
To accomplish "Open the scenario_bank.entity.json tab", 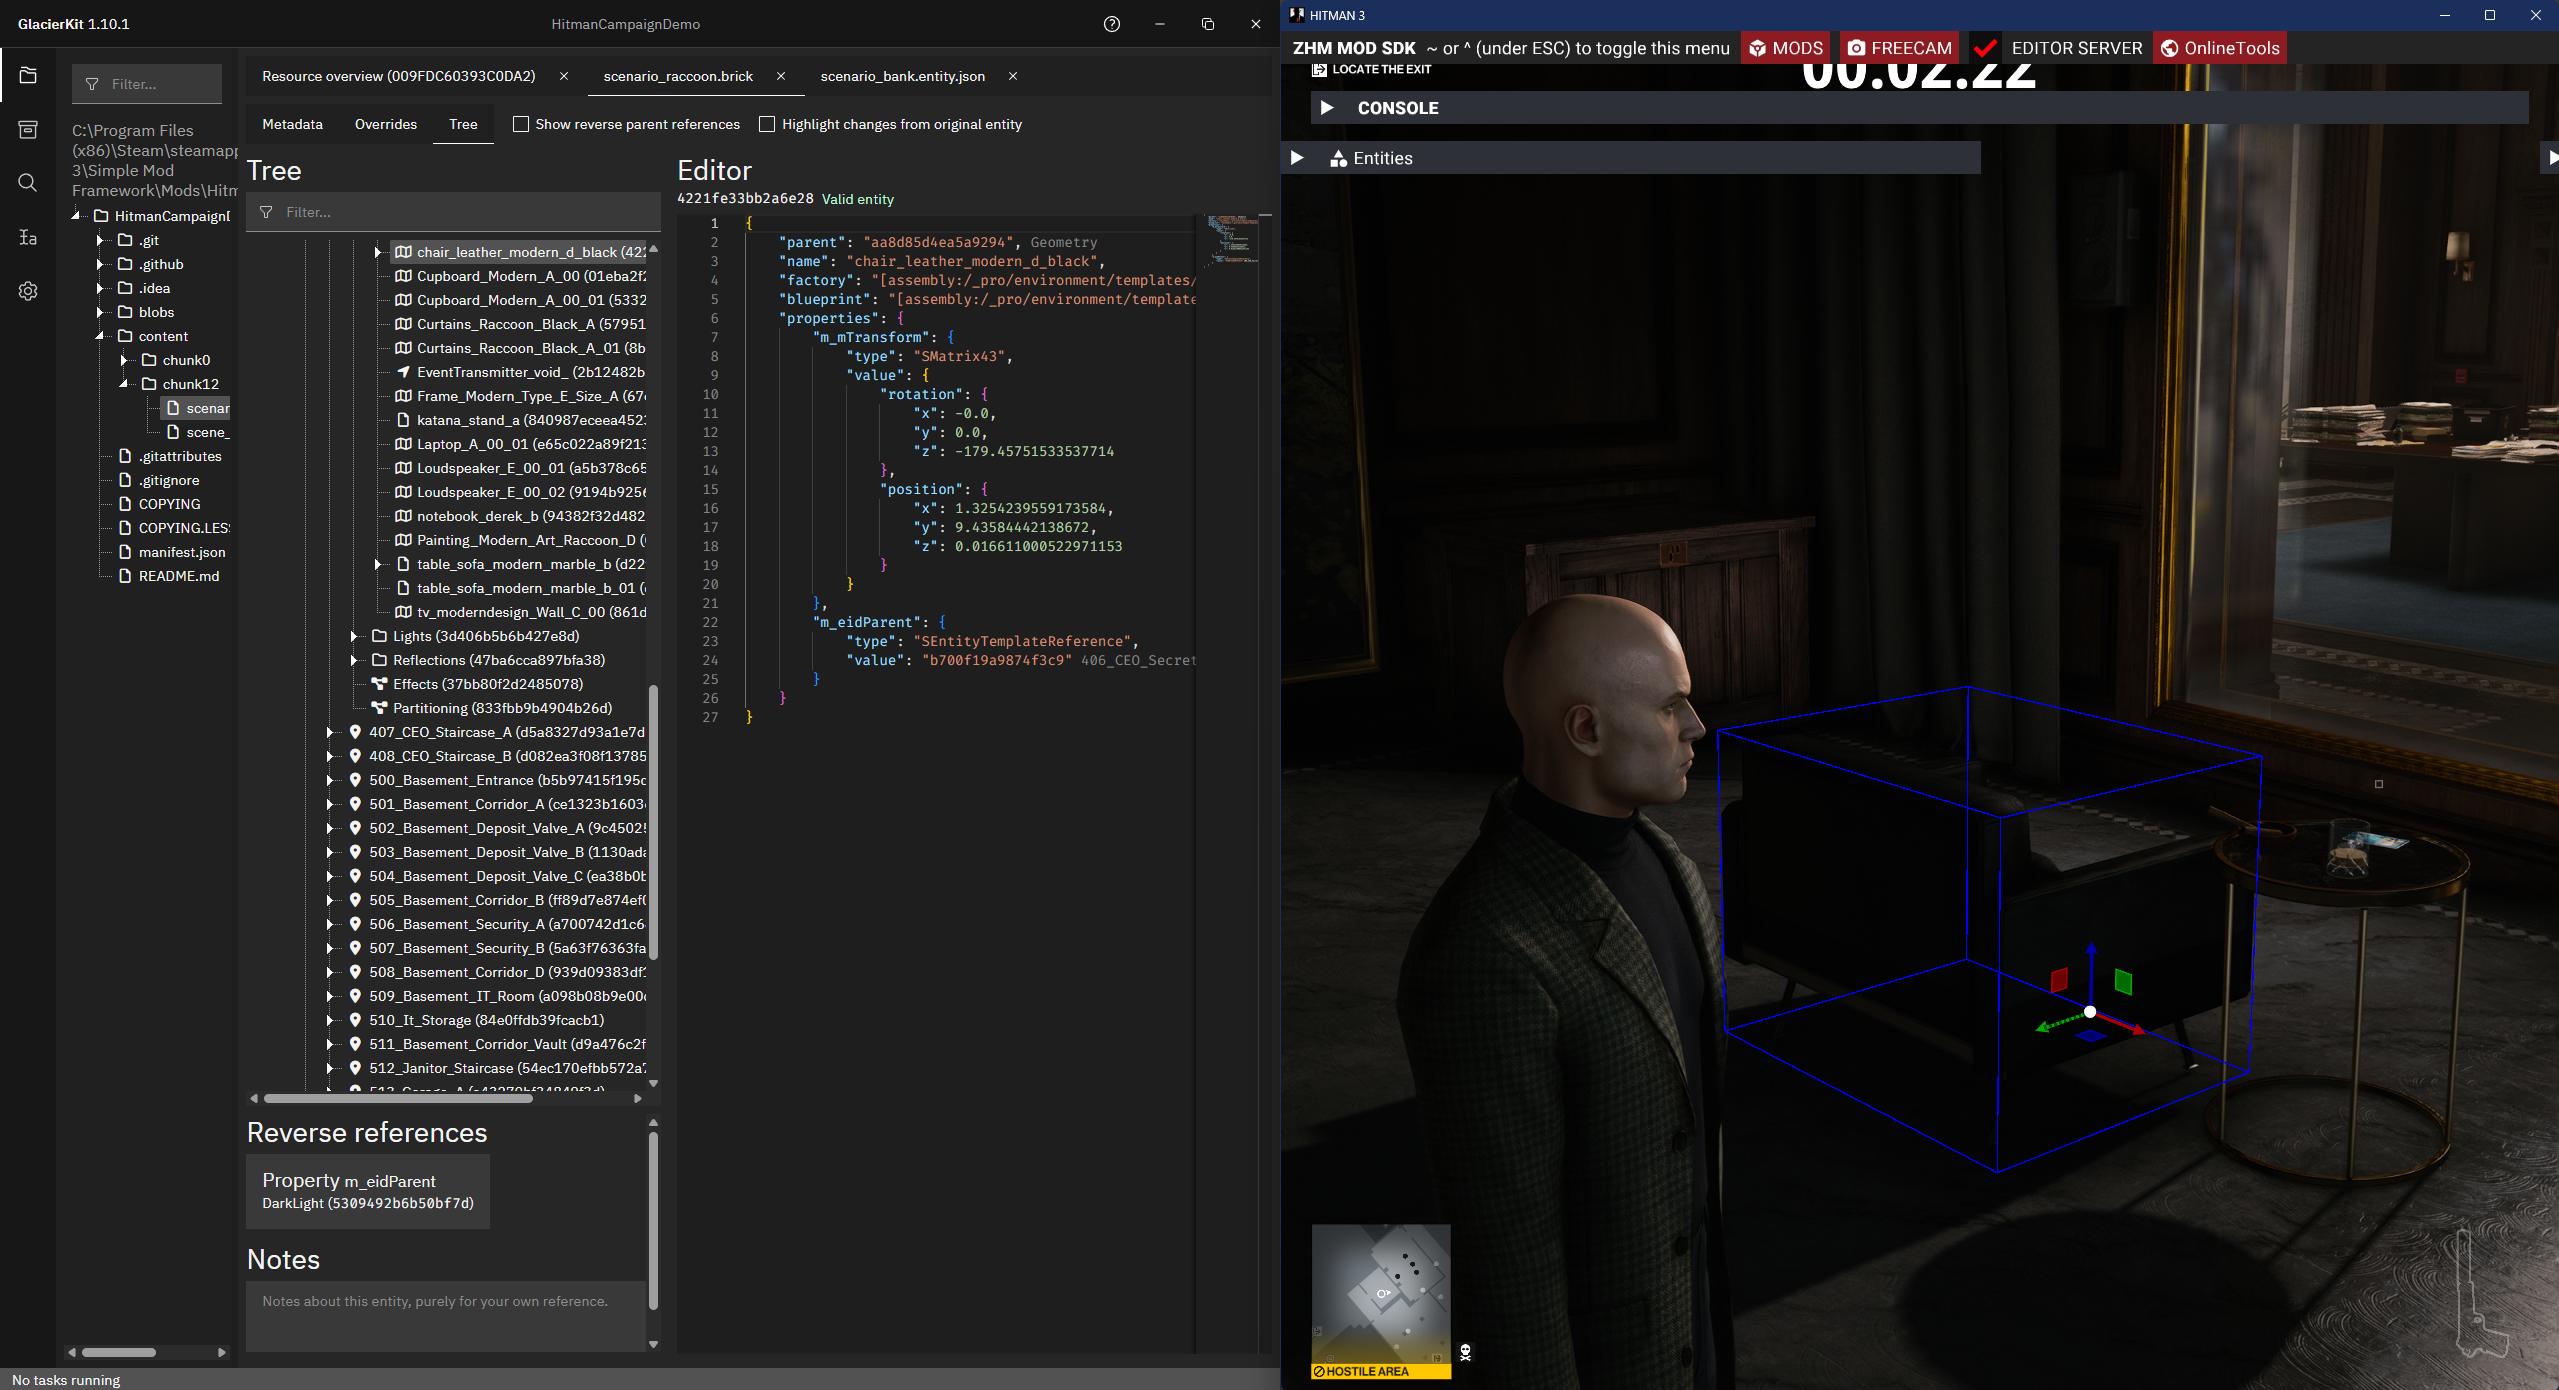I will click(x=902, y=76).
